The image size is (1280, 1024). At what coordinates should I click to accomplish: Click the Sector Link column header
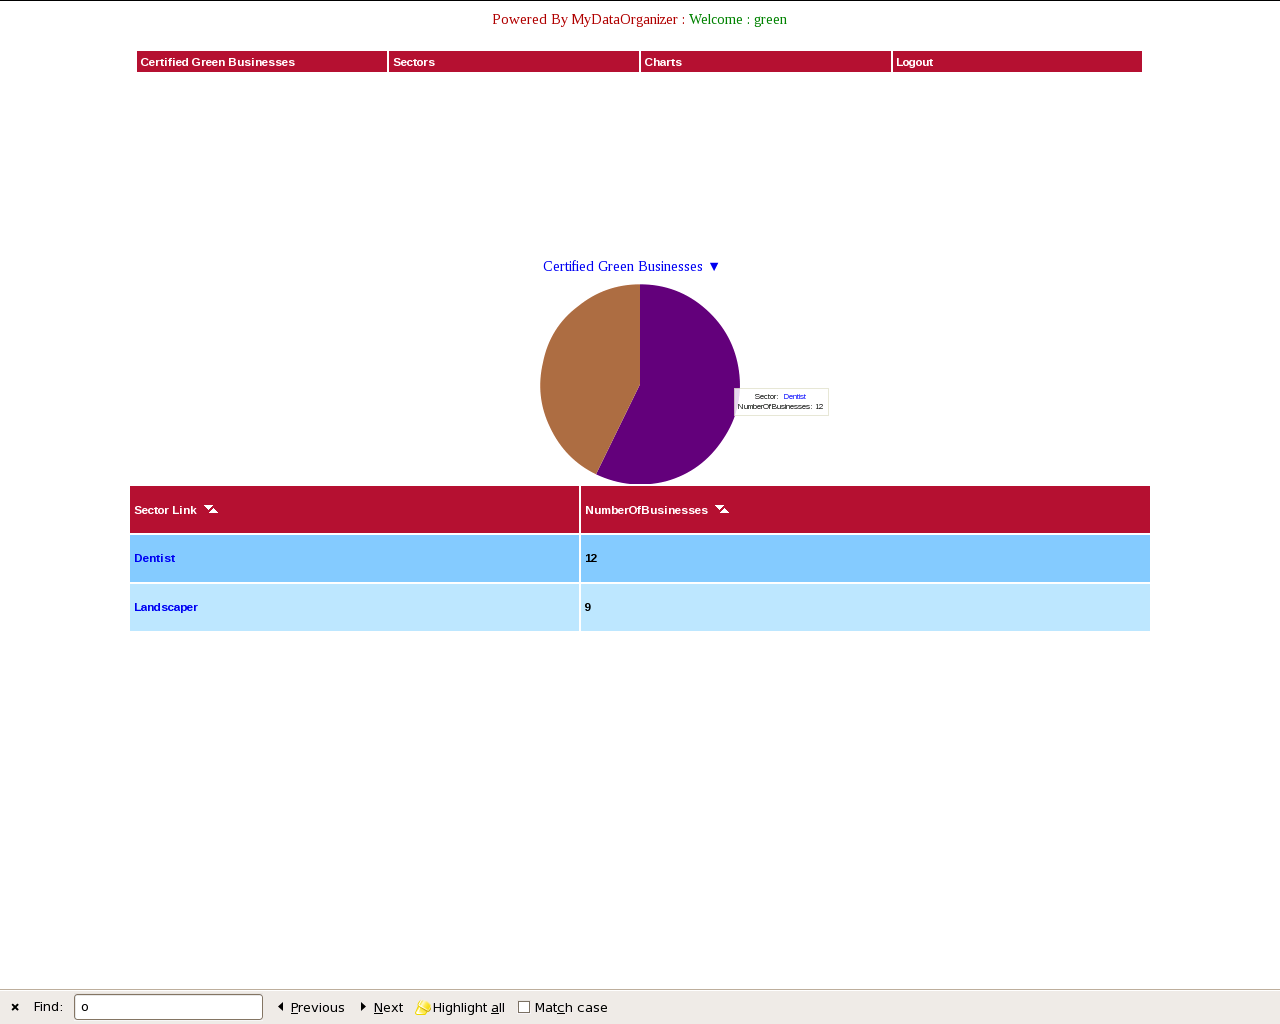[165, 510]
